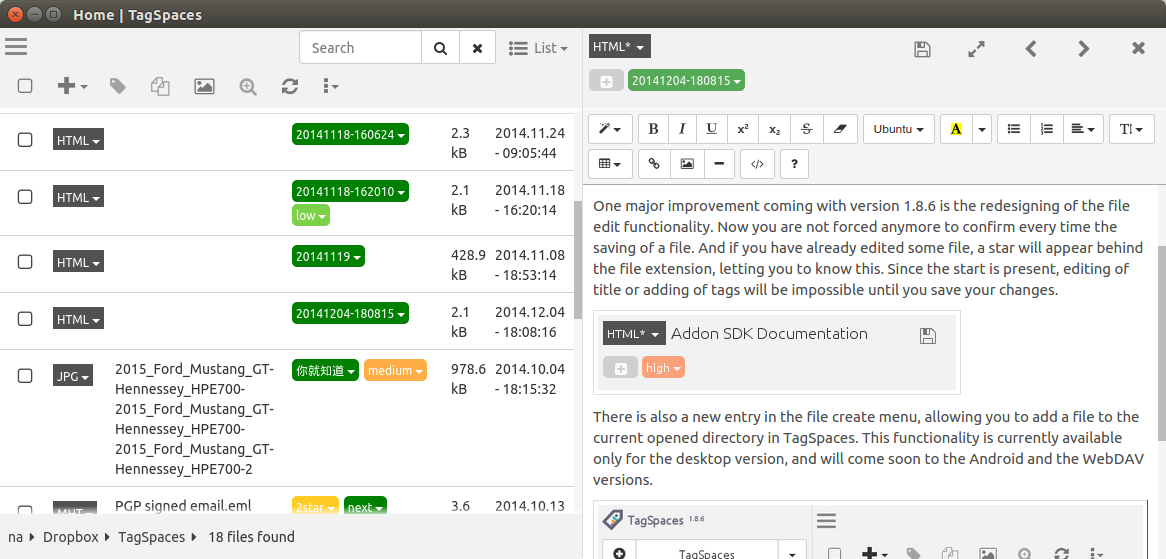Tick the checkbox for the JPG file
Screen dimensions: 1166x559
[x=25, y=376]
